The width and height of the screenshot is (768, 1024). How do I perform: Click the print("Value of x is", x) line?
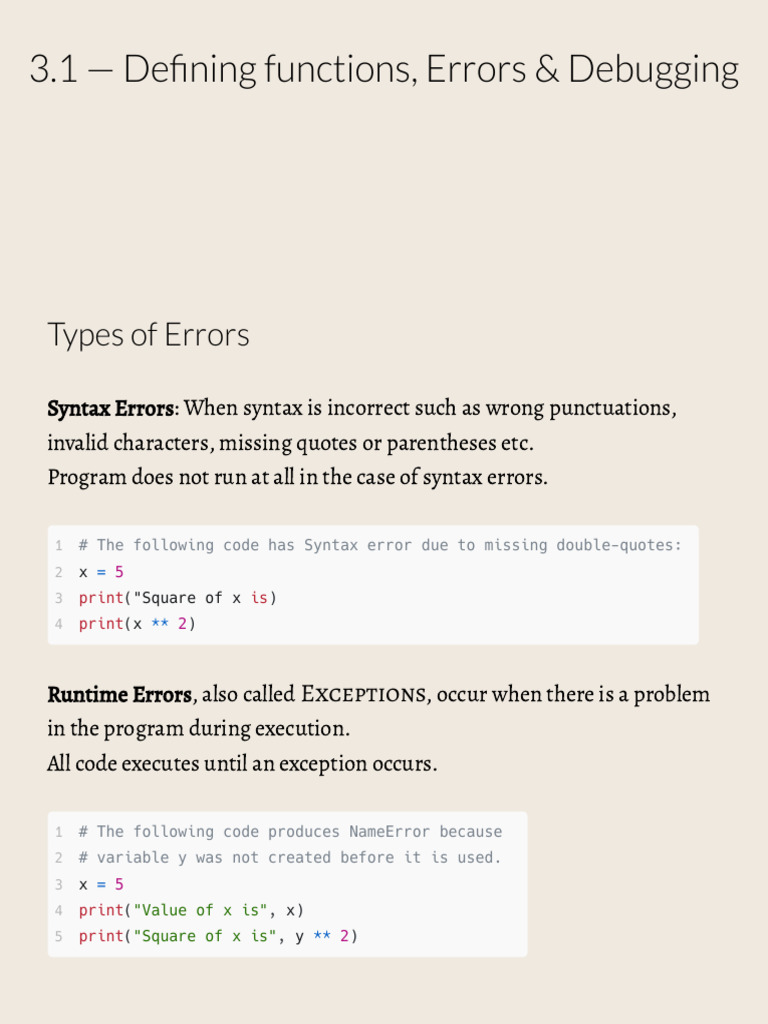click(x=191, y=910)
